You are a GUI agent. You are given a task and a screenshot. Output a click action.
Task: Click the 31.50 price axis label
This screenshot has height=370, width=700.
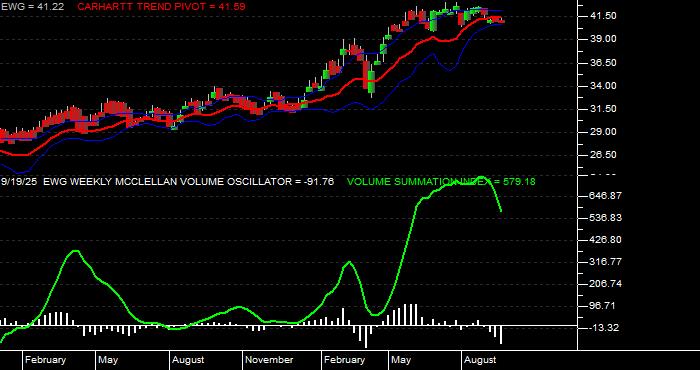(x=604, y=109)
